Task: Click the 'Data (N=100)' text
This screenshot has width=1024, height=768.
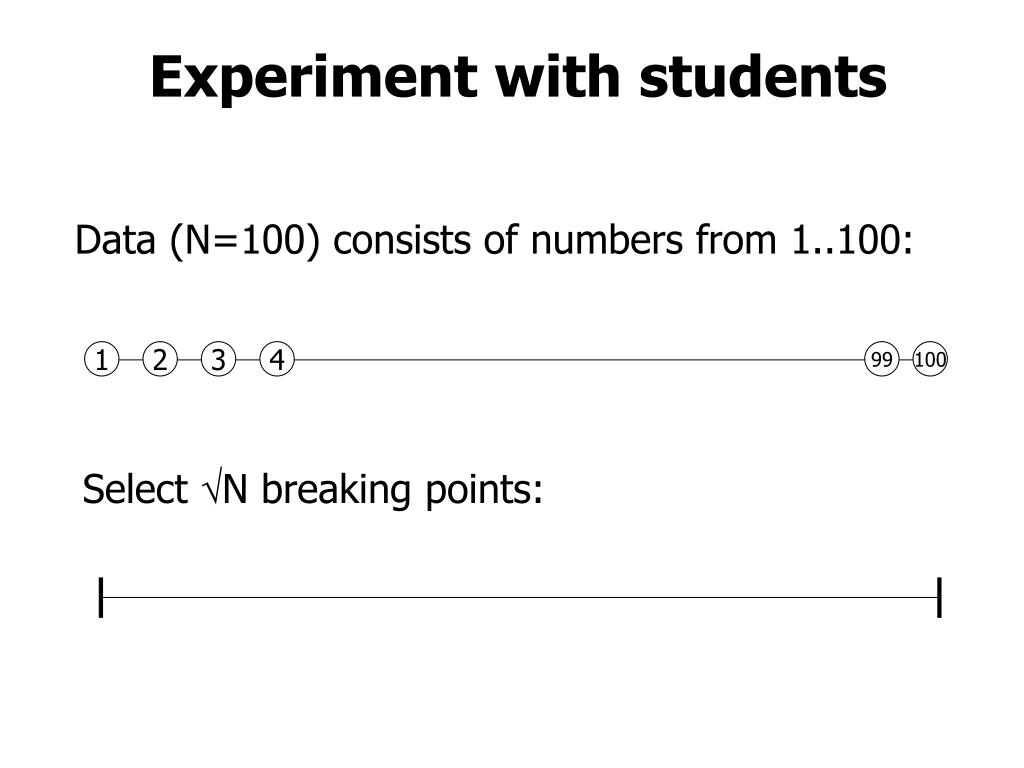Action: click(x=198, y=240)
